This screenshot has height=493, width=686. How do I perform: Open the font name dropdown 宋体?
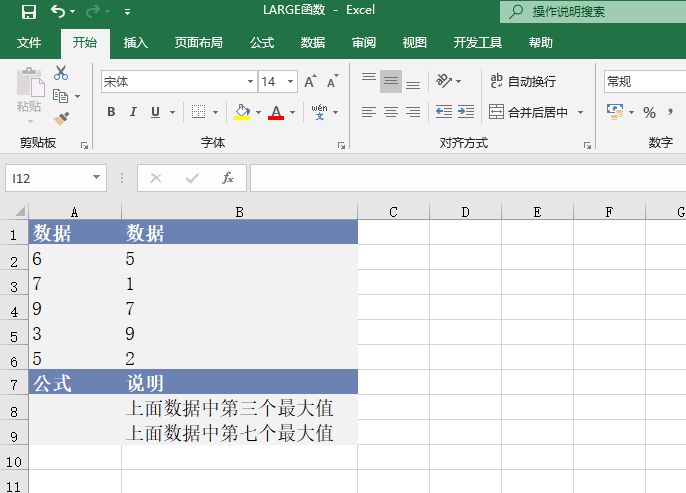click(178, 81)
